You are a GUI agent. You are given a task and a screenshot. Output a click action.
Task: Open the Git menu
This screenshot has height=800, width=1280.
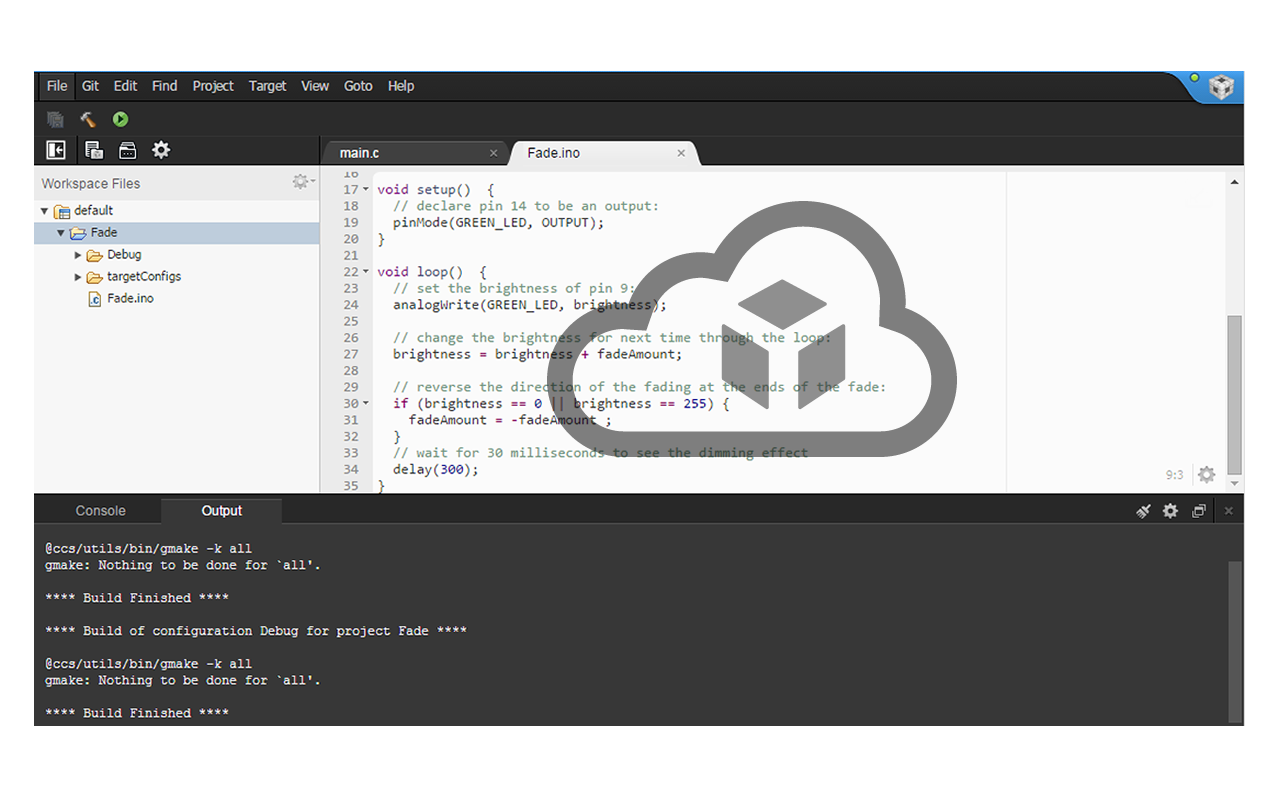tap(90, 86)
